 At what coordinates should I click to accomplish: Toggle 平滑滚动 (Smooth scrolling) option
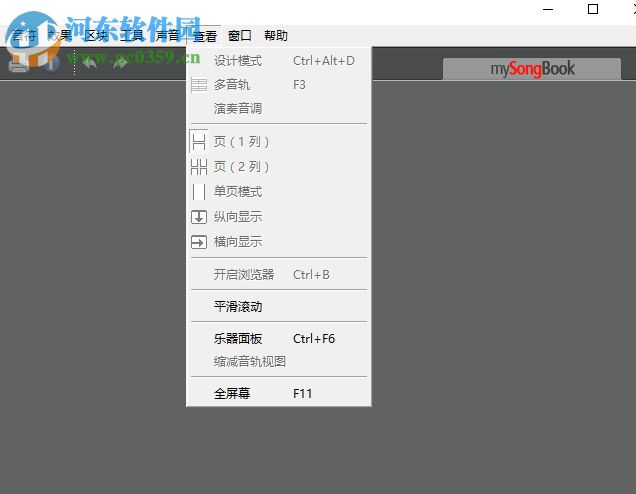tap(279, 306)
